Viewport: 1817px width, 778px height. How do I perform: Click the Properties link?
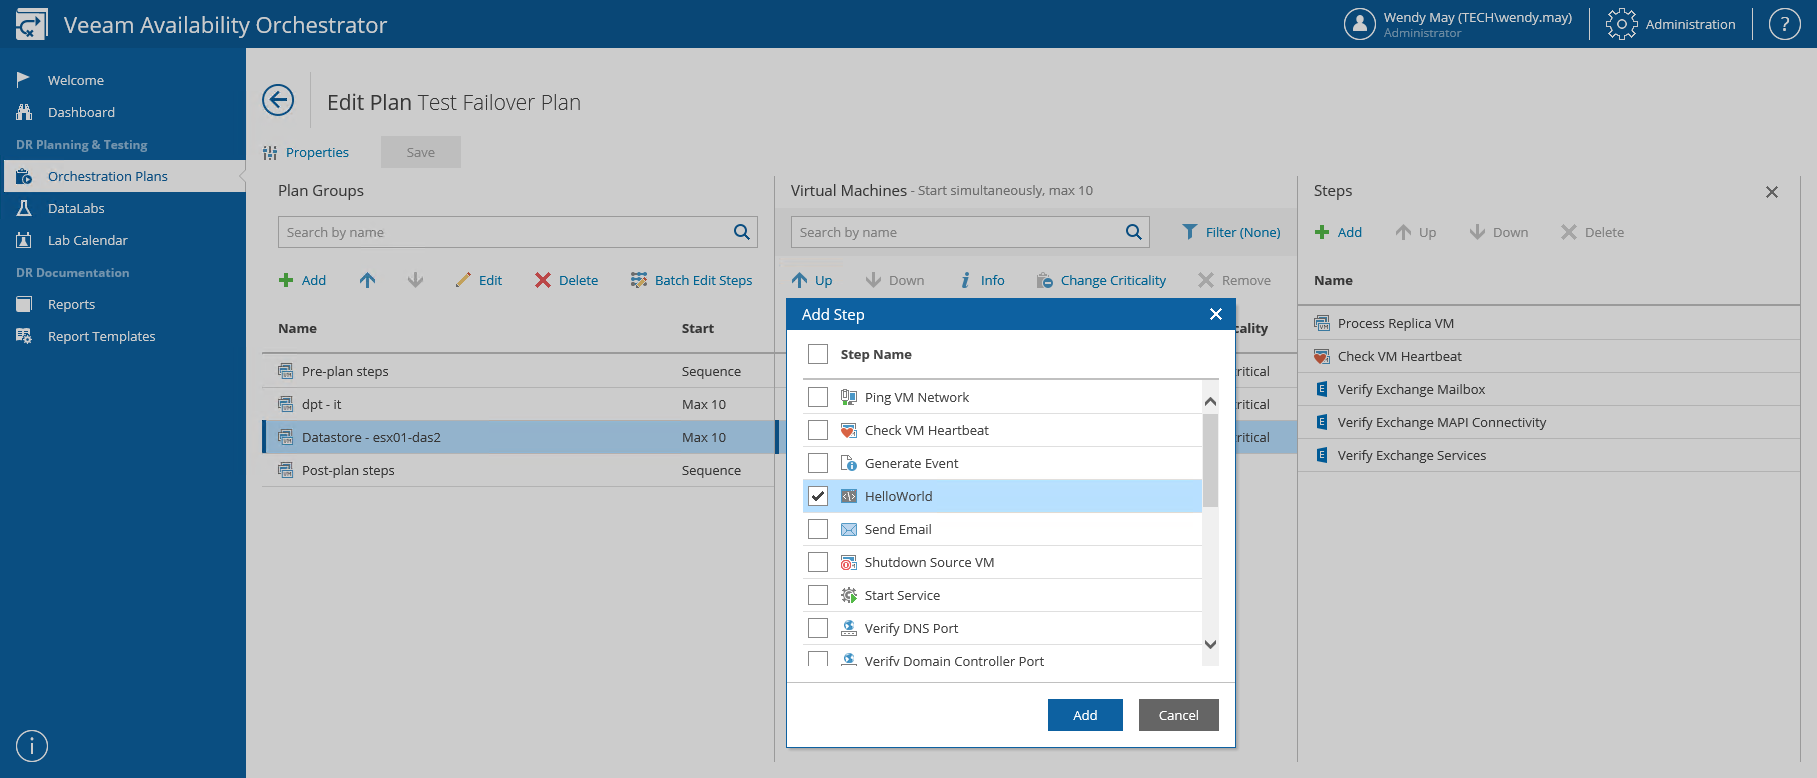coord(317,152)
